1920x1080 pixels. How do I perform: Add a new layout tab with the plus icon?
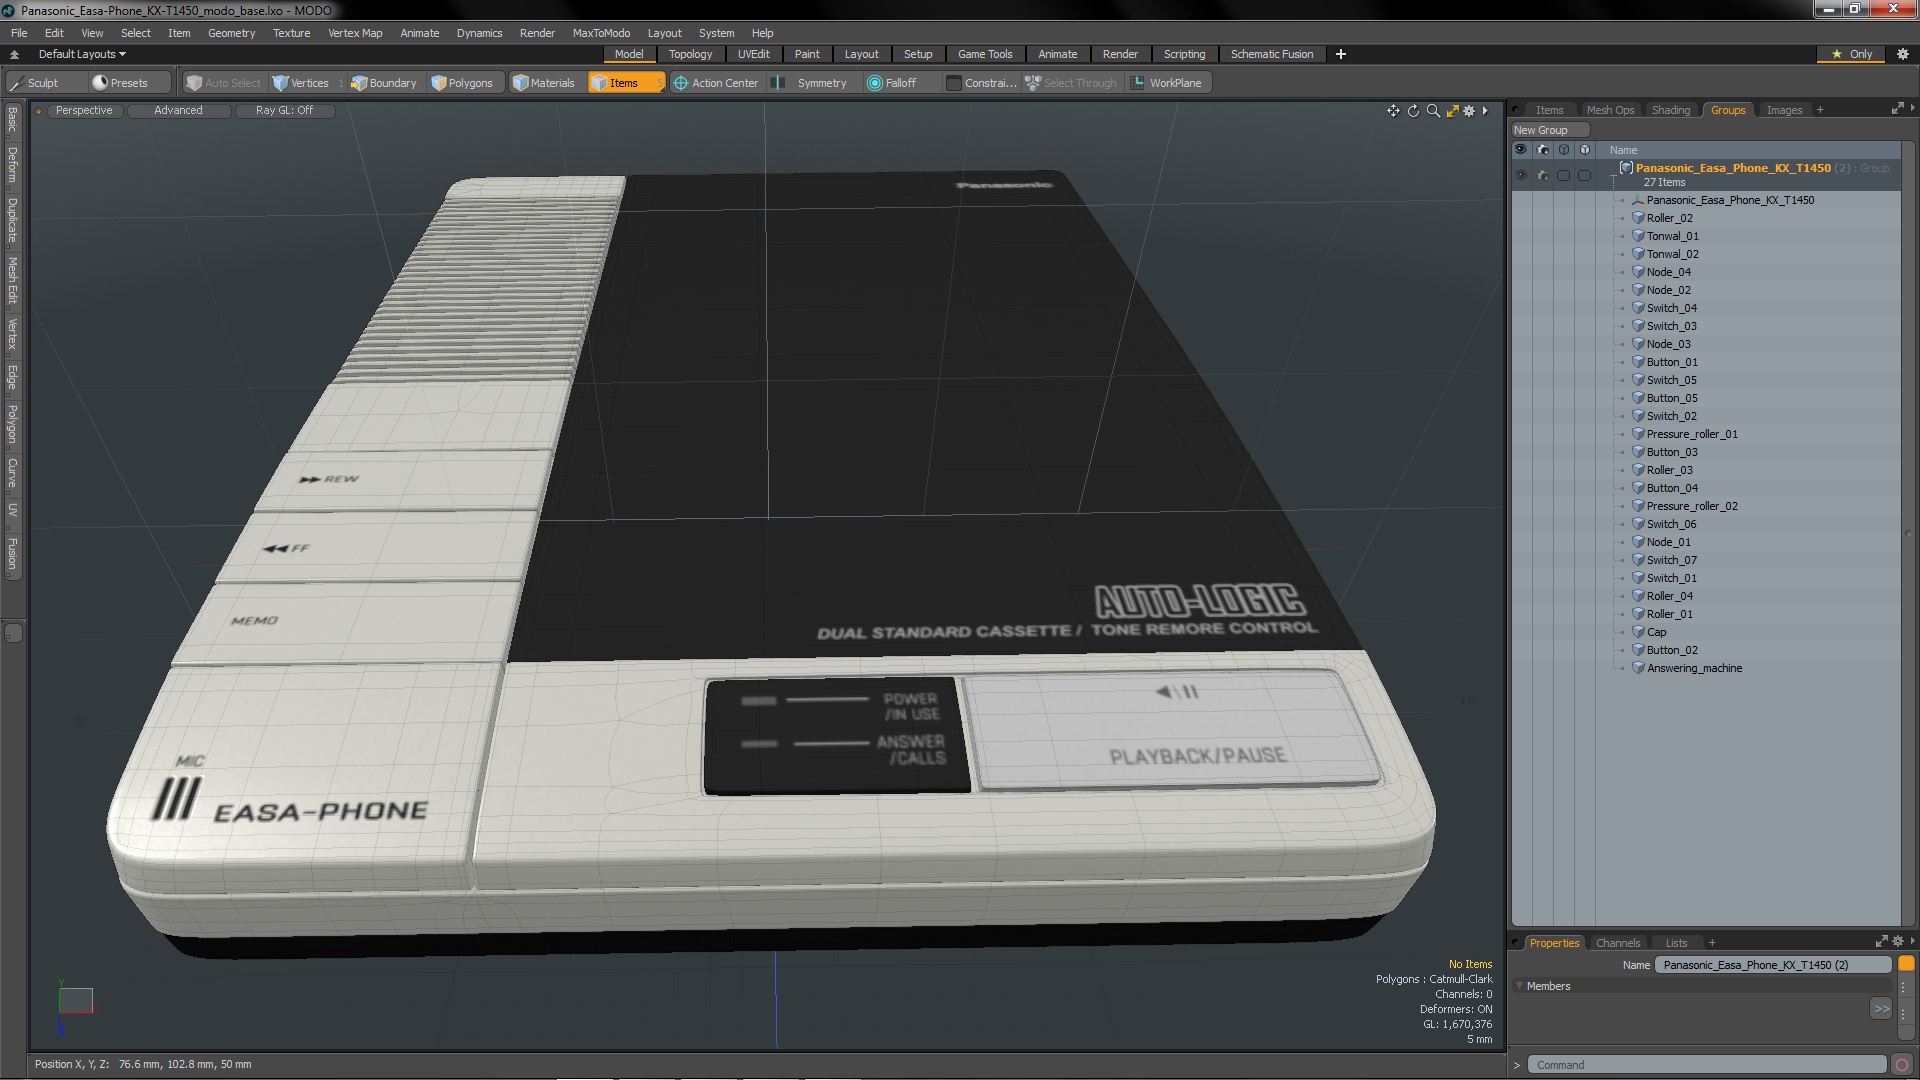[x=1341, y=54]
